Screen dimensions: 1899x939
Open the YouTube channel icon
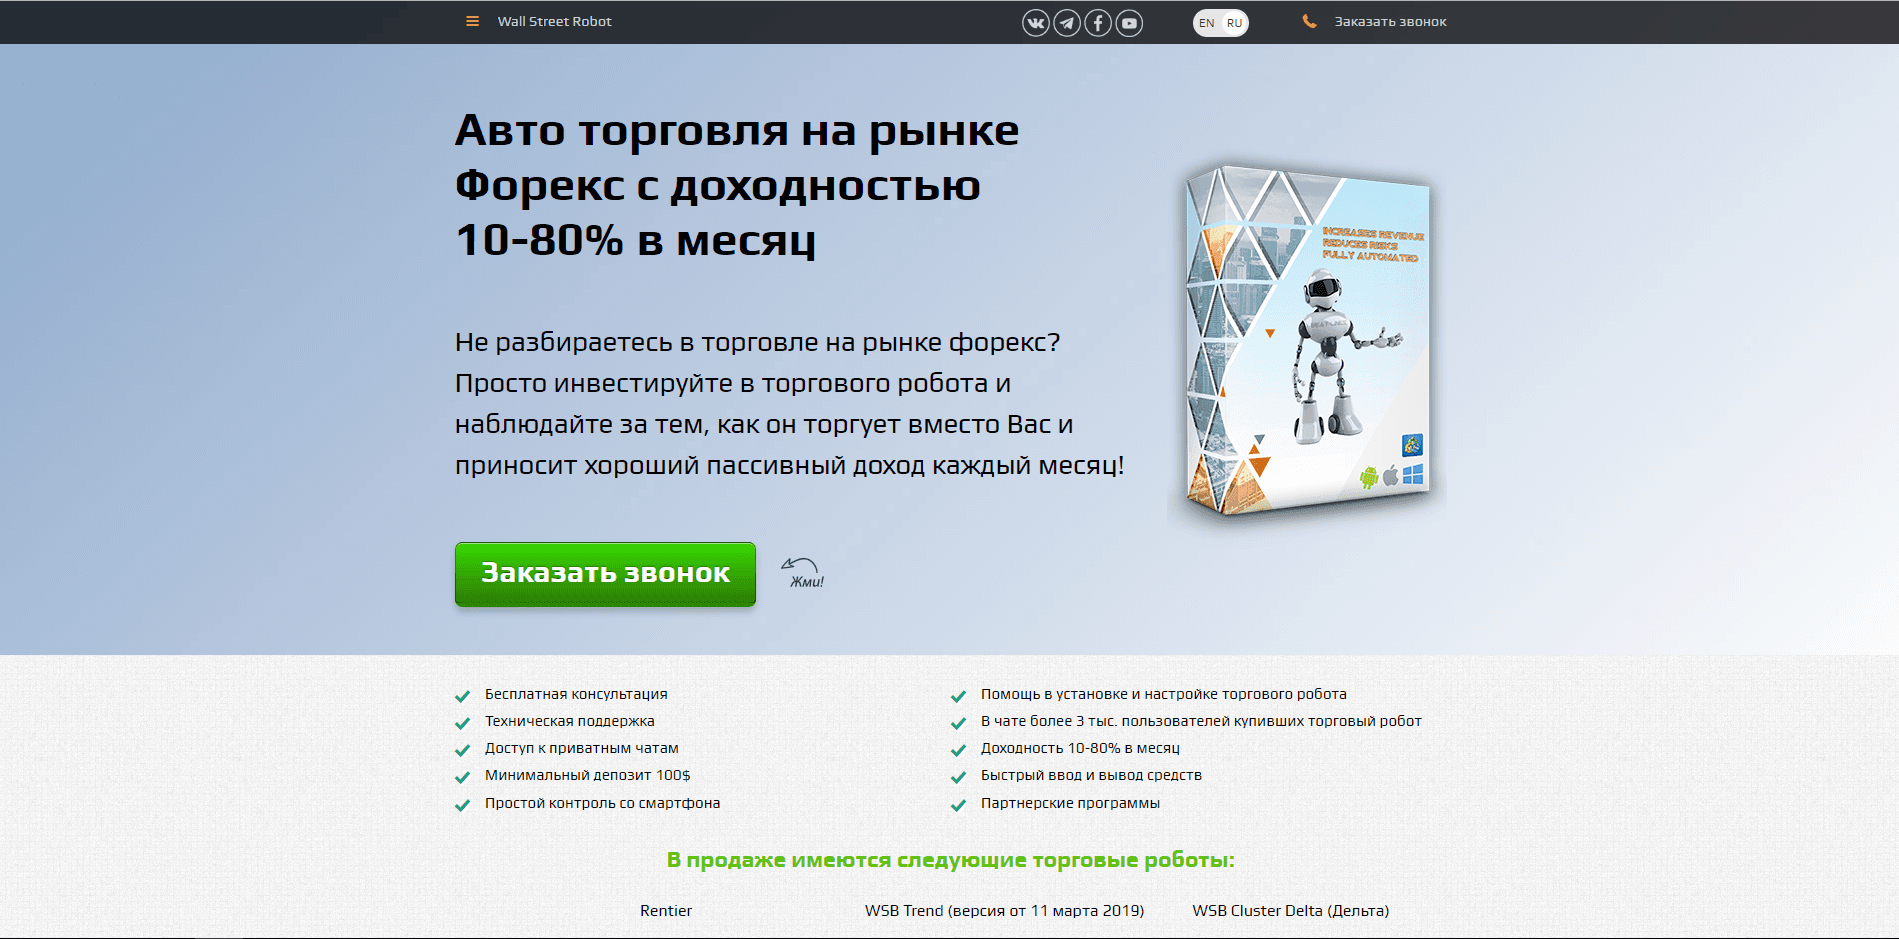pos(1129,22)
